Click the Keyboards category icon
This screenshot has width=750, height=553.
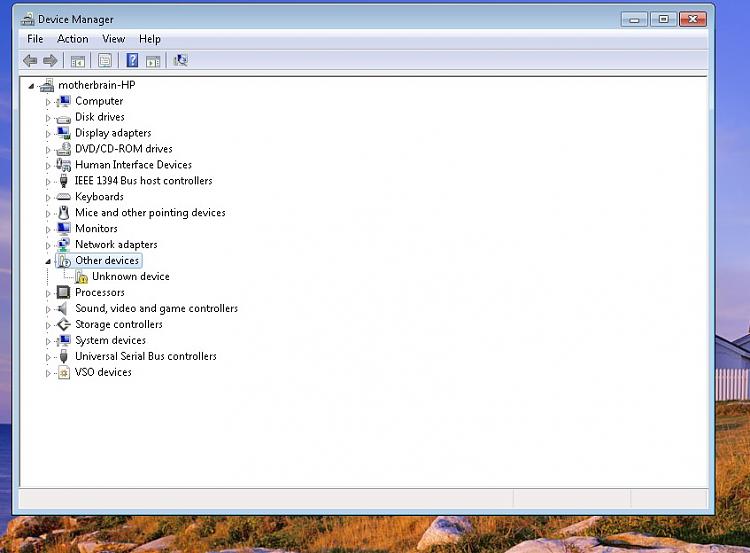64,197
